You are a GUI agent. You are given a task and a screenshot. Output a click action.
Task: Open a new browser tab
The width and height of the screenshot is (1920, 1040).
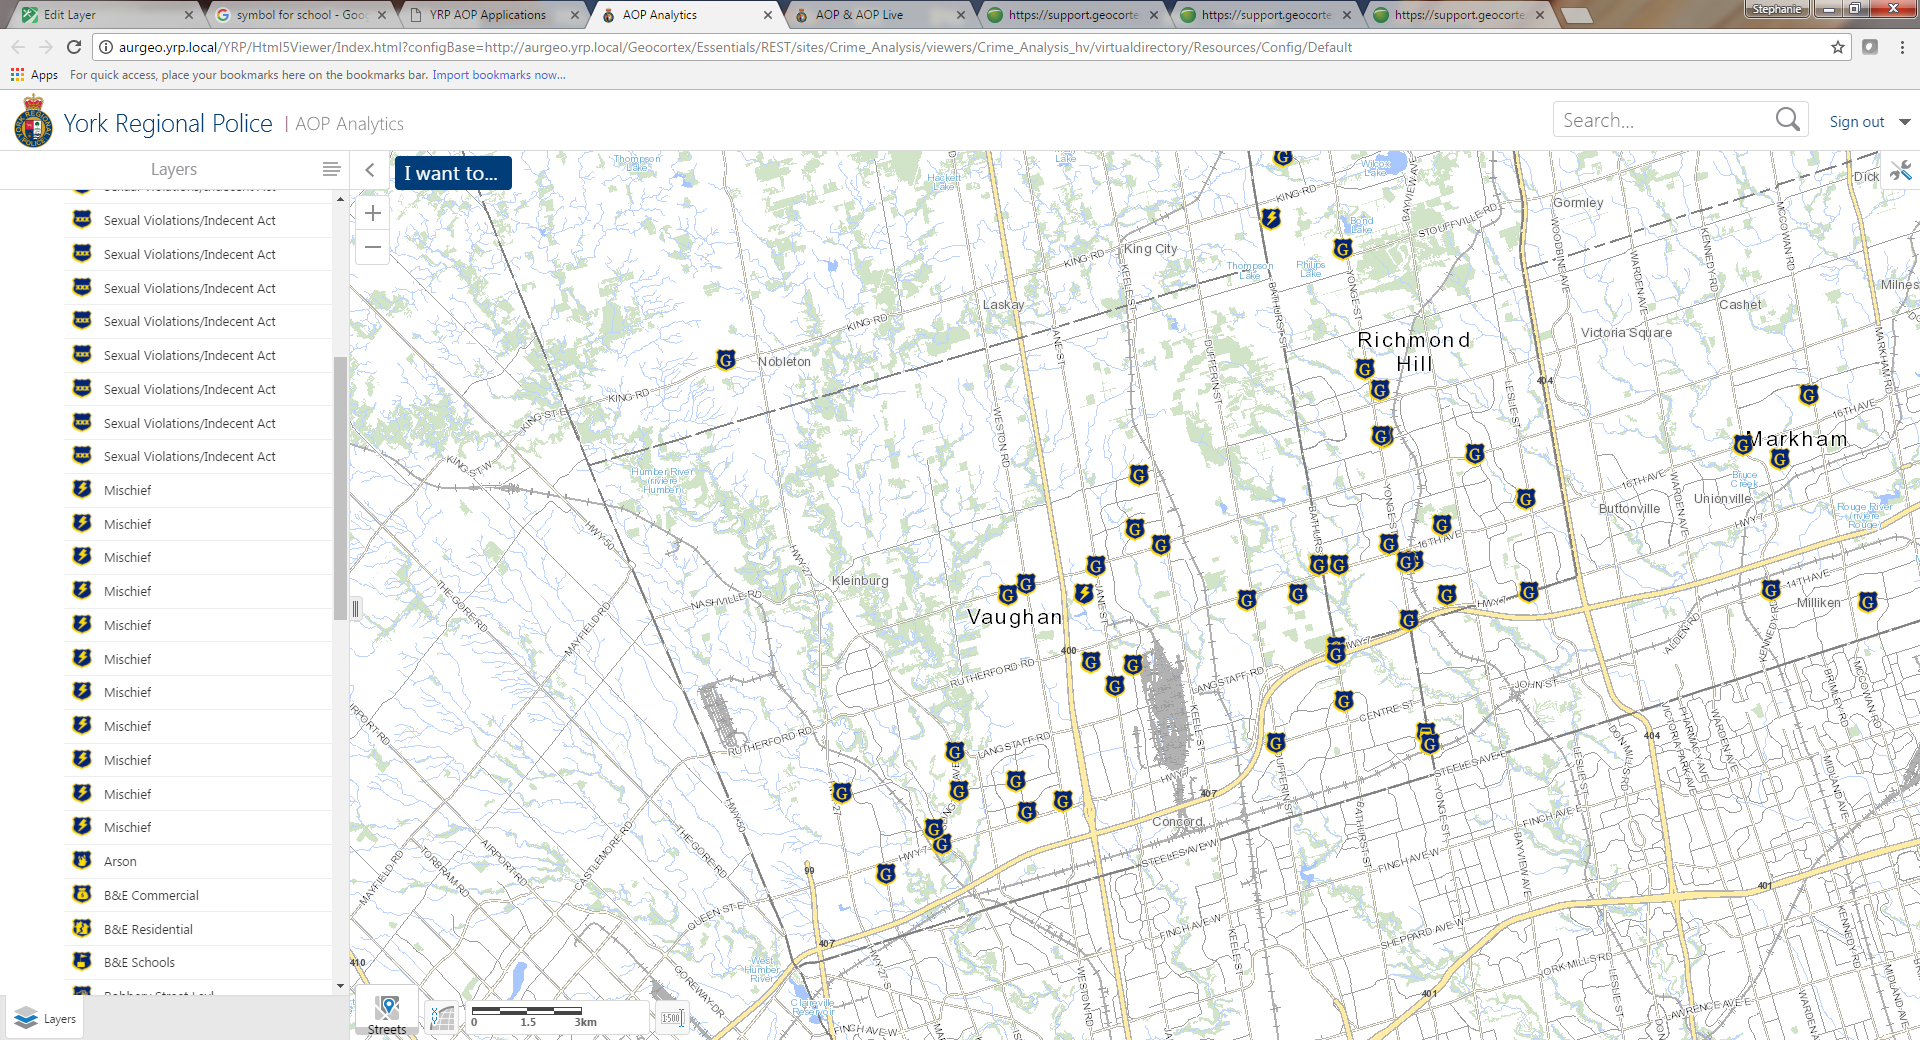[1576, 15]
